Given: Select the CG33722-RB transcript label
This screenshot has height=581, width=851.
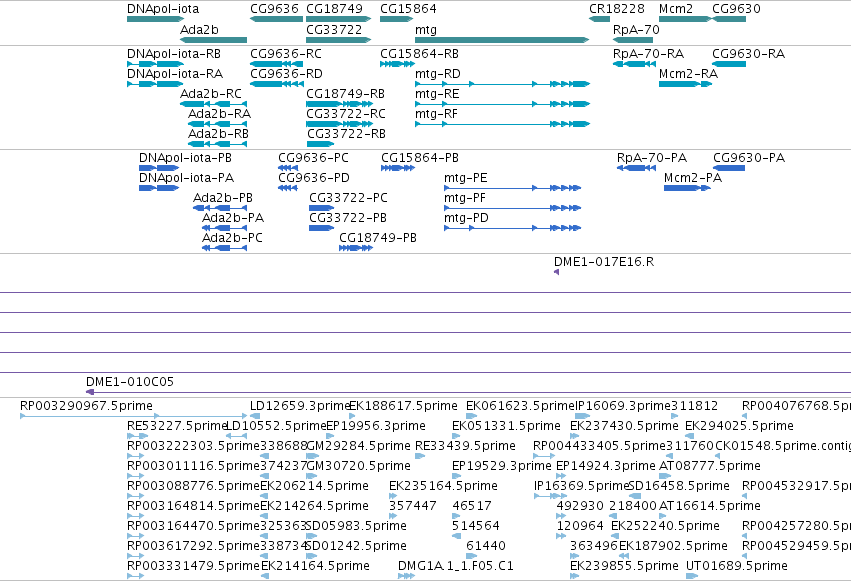Looking at the screenshot, I should pos(346,134).
